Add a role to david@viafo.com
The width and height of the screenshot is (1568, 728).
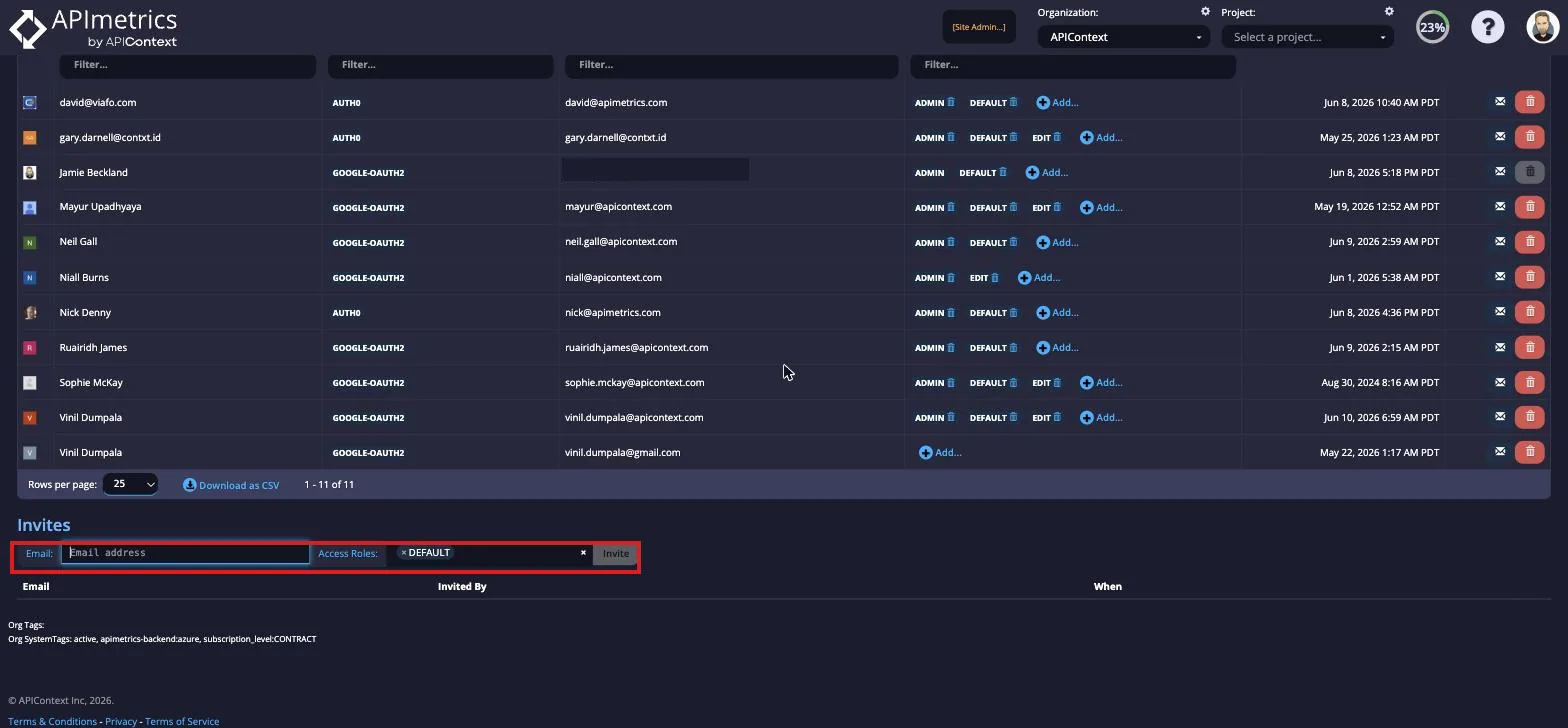(x=1057, y=102)
